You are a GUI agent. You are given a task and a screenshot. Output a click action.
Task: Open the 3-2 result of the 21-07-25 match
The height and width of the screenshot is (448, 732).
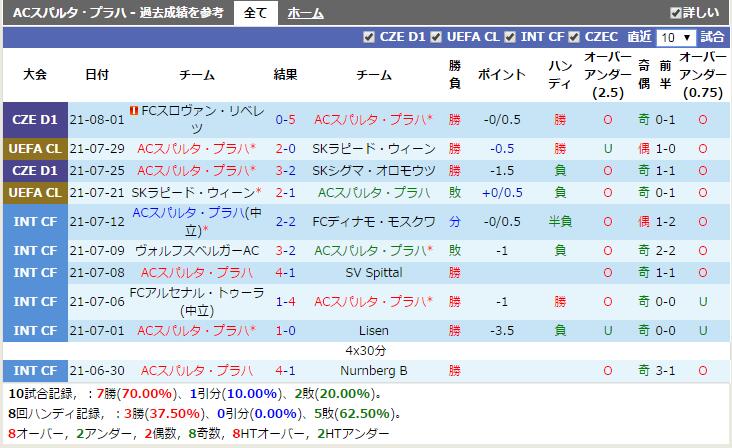click(x=285, y=171)
